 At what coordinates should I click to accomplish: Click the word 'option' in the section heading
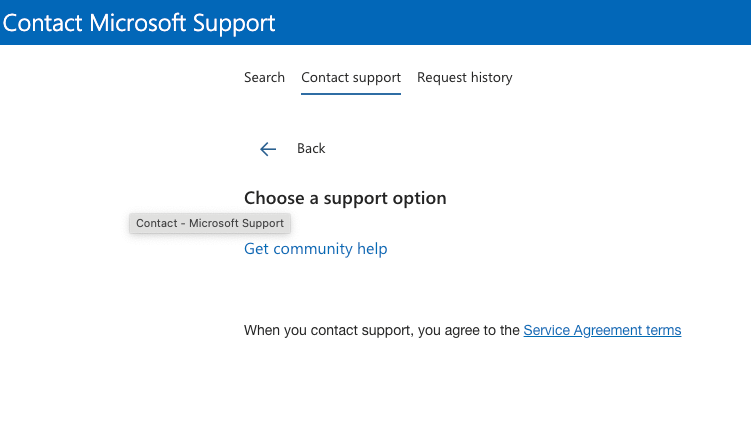click(x=419, y=198)
